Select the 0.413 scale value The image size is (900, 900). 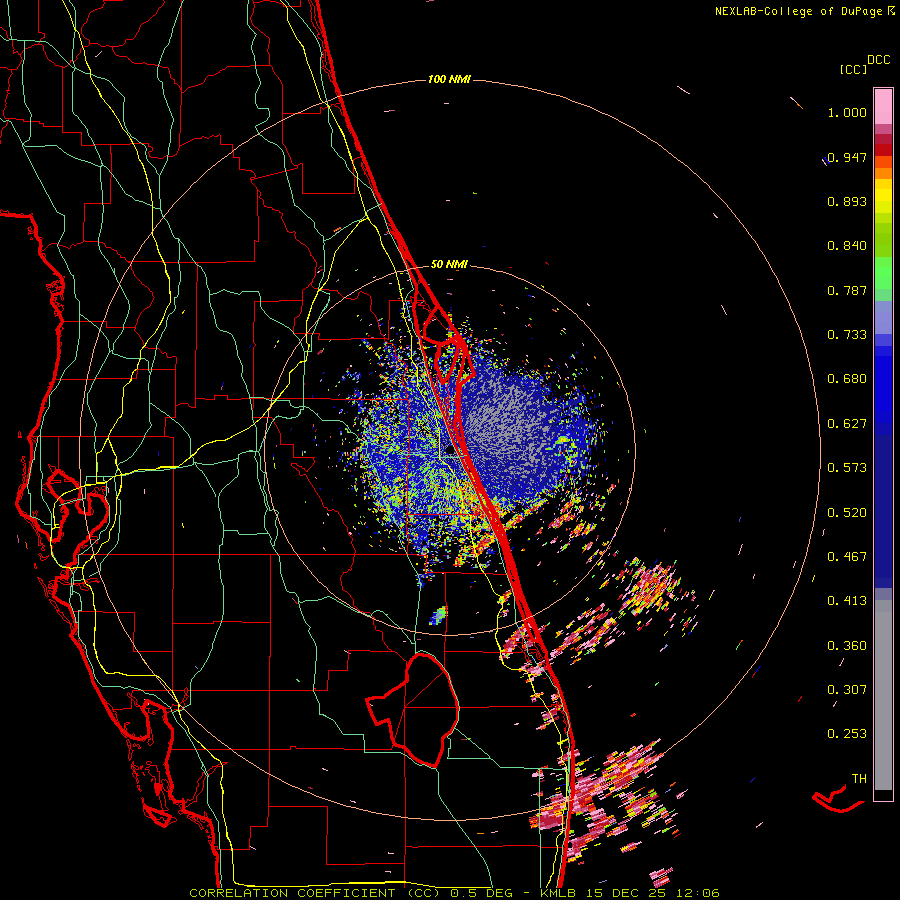pyautogui.click(x=847, y=602)
